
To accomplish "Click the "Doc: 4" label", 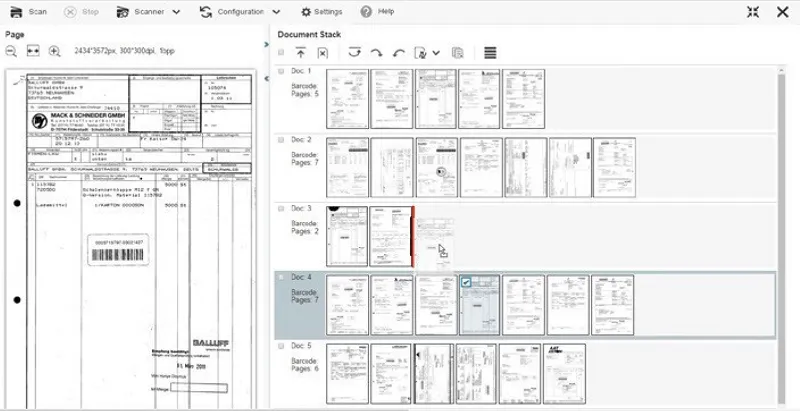I will [301, 277].
